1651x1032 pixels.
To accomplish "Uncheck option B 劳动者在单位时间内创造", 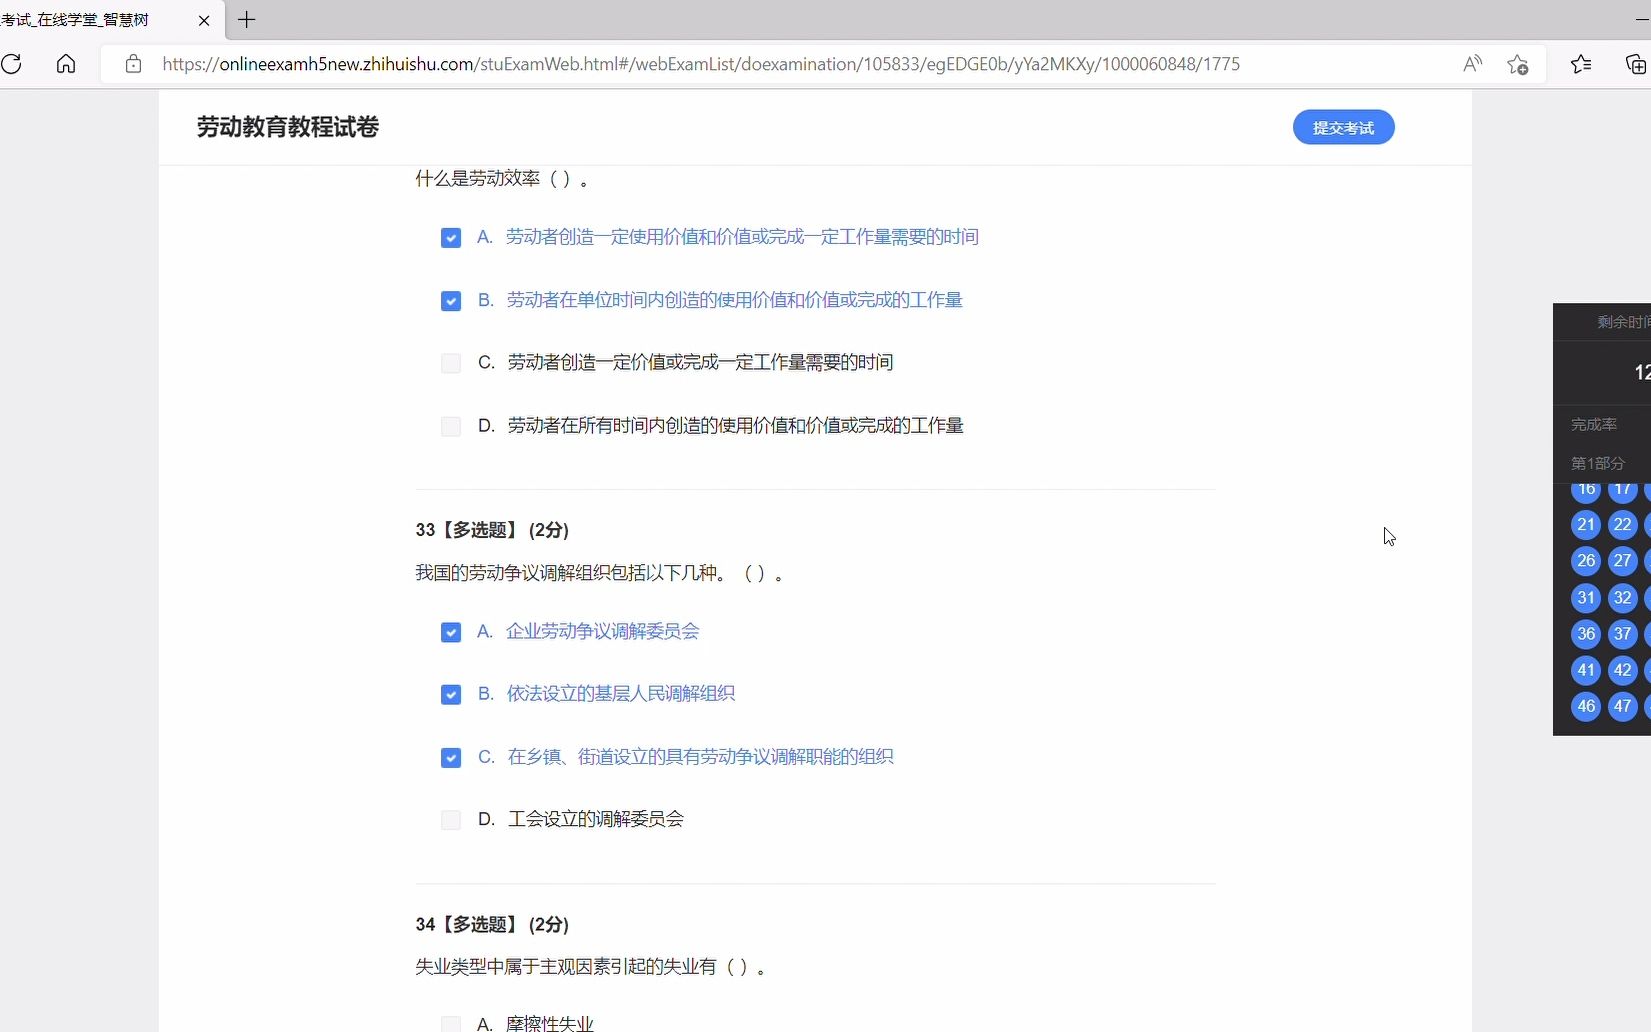I will click(451, 301).
